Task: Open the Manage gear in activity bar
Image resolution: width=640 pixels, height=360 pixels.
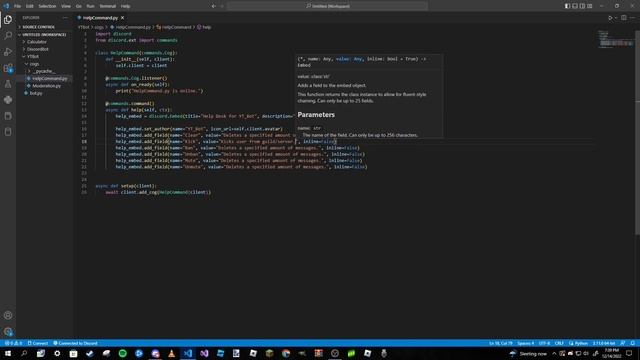Action: [x=8, y=331]
